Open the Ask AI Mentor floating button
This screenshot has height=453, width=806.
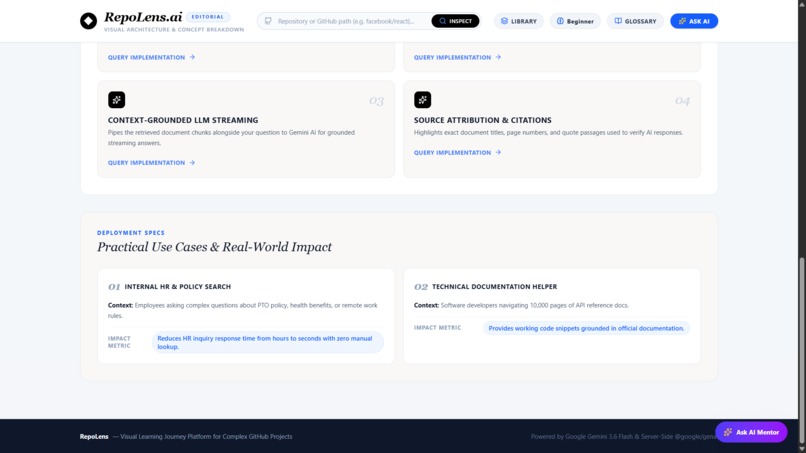click(751, 432)
